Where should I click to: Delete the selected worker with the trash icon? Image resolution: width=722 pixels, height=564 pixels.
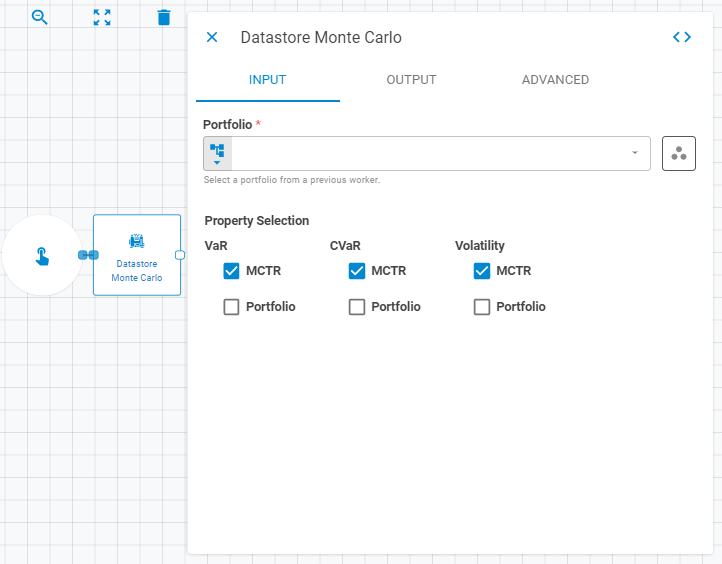tap(164, 17)
